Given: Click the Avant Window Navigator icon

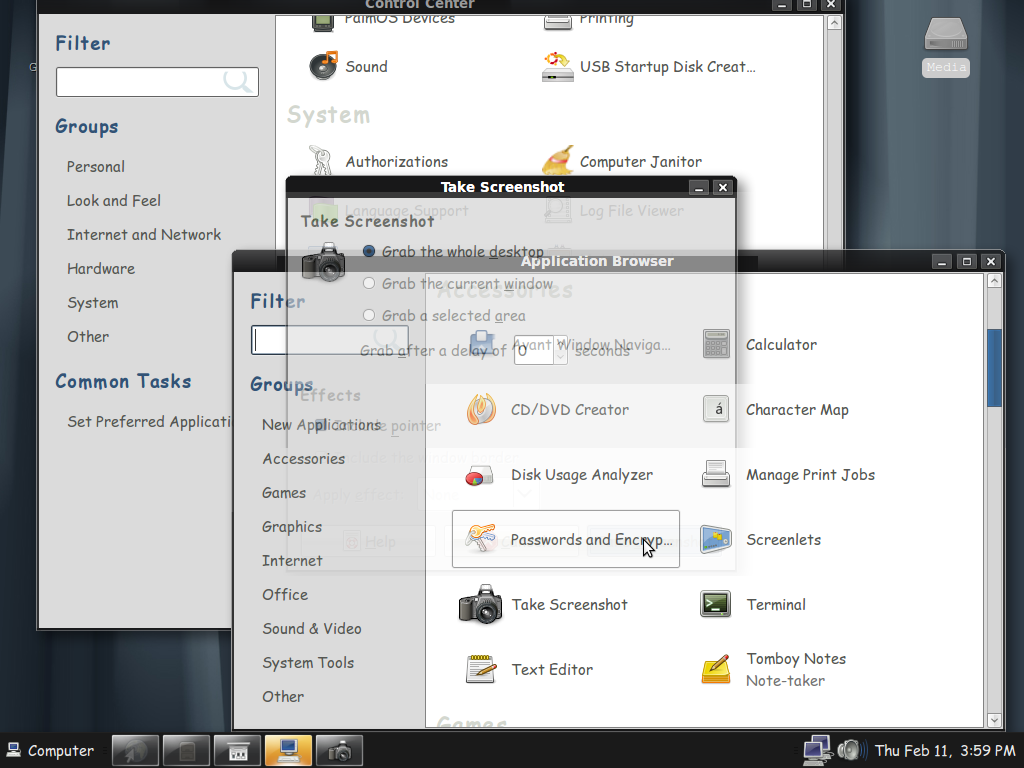Looking at the screenshot, I should click(482, 344).
